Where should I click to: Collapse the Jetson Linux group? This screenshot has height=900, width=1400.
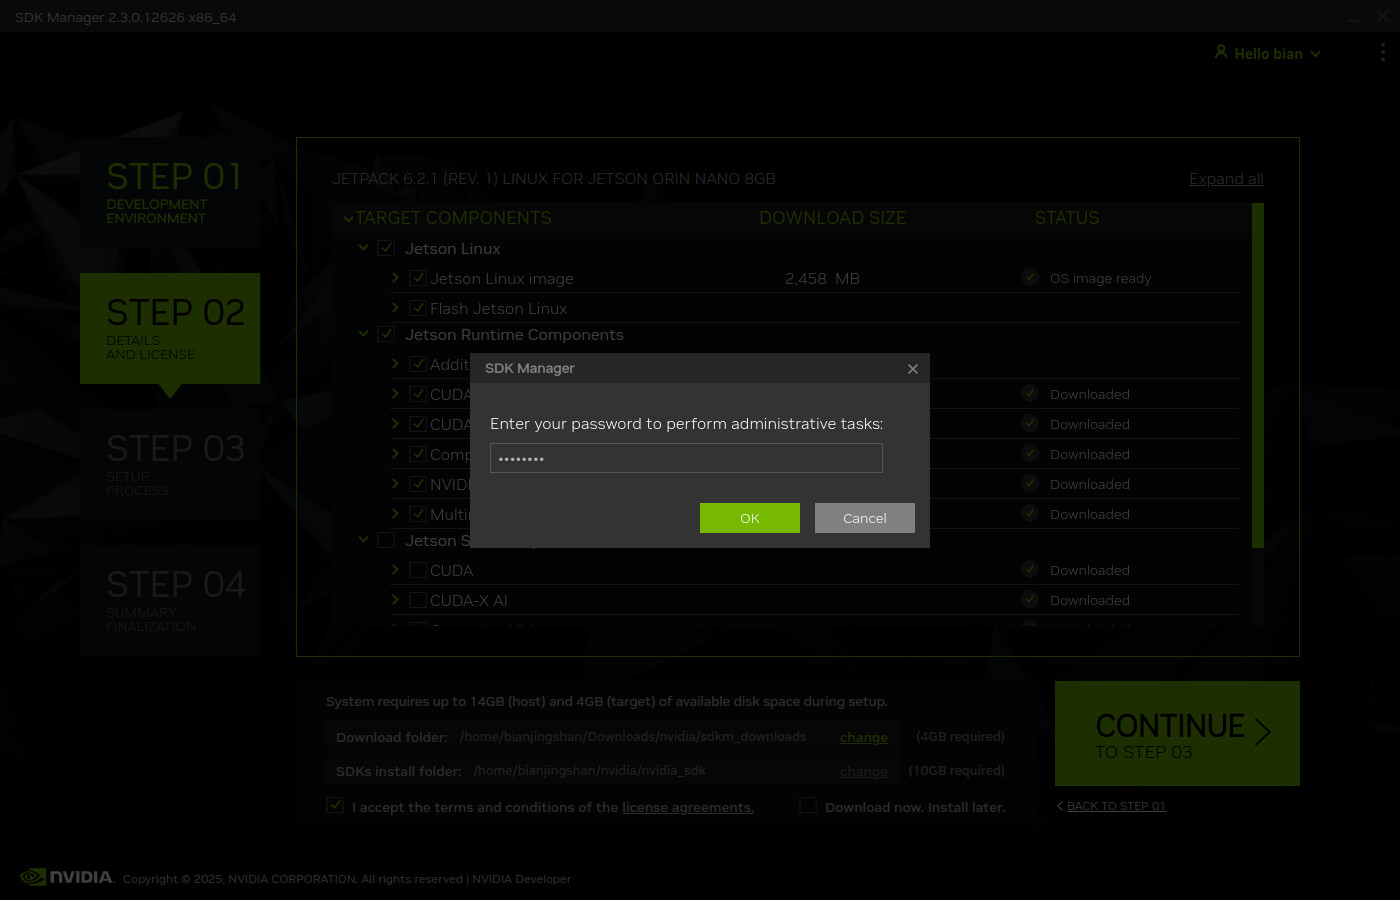tap(363, 248)
